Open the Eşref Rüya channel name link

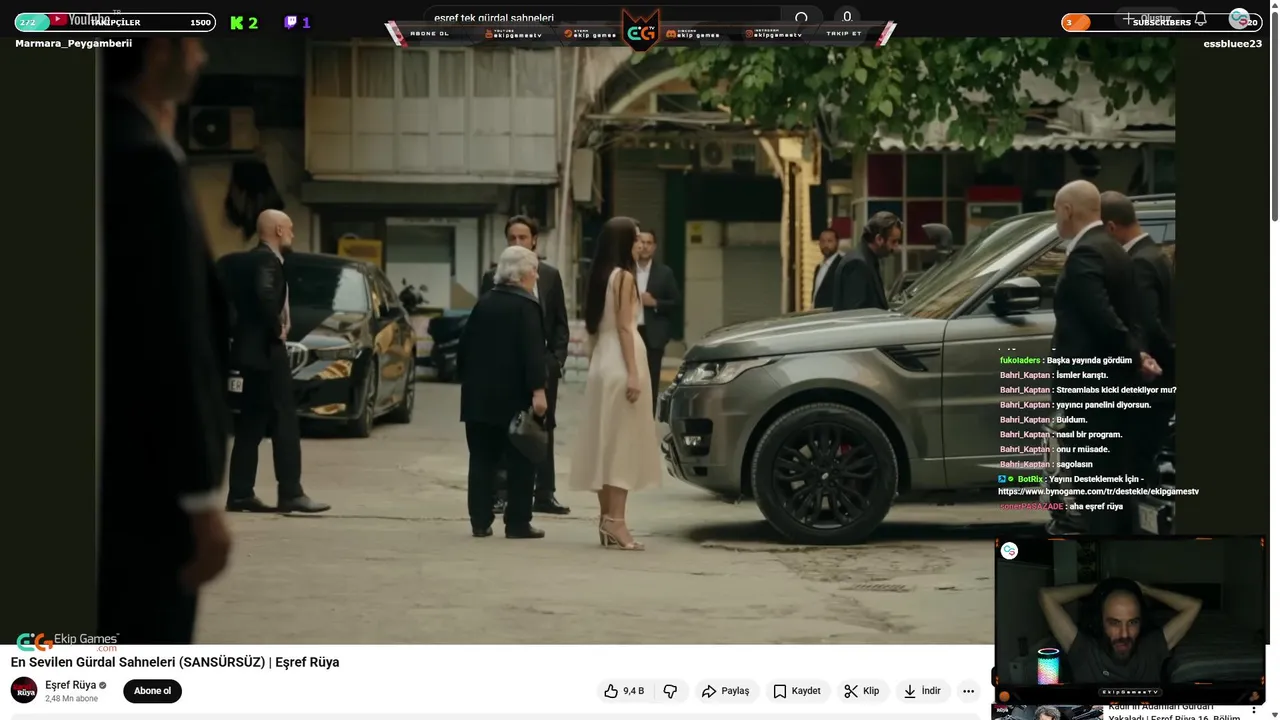70,685
